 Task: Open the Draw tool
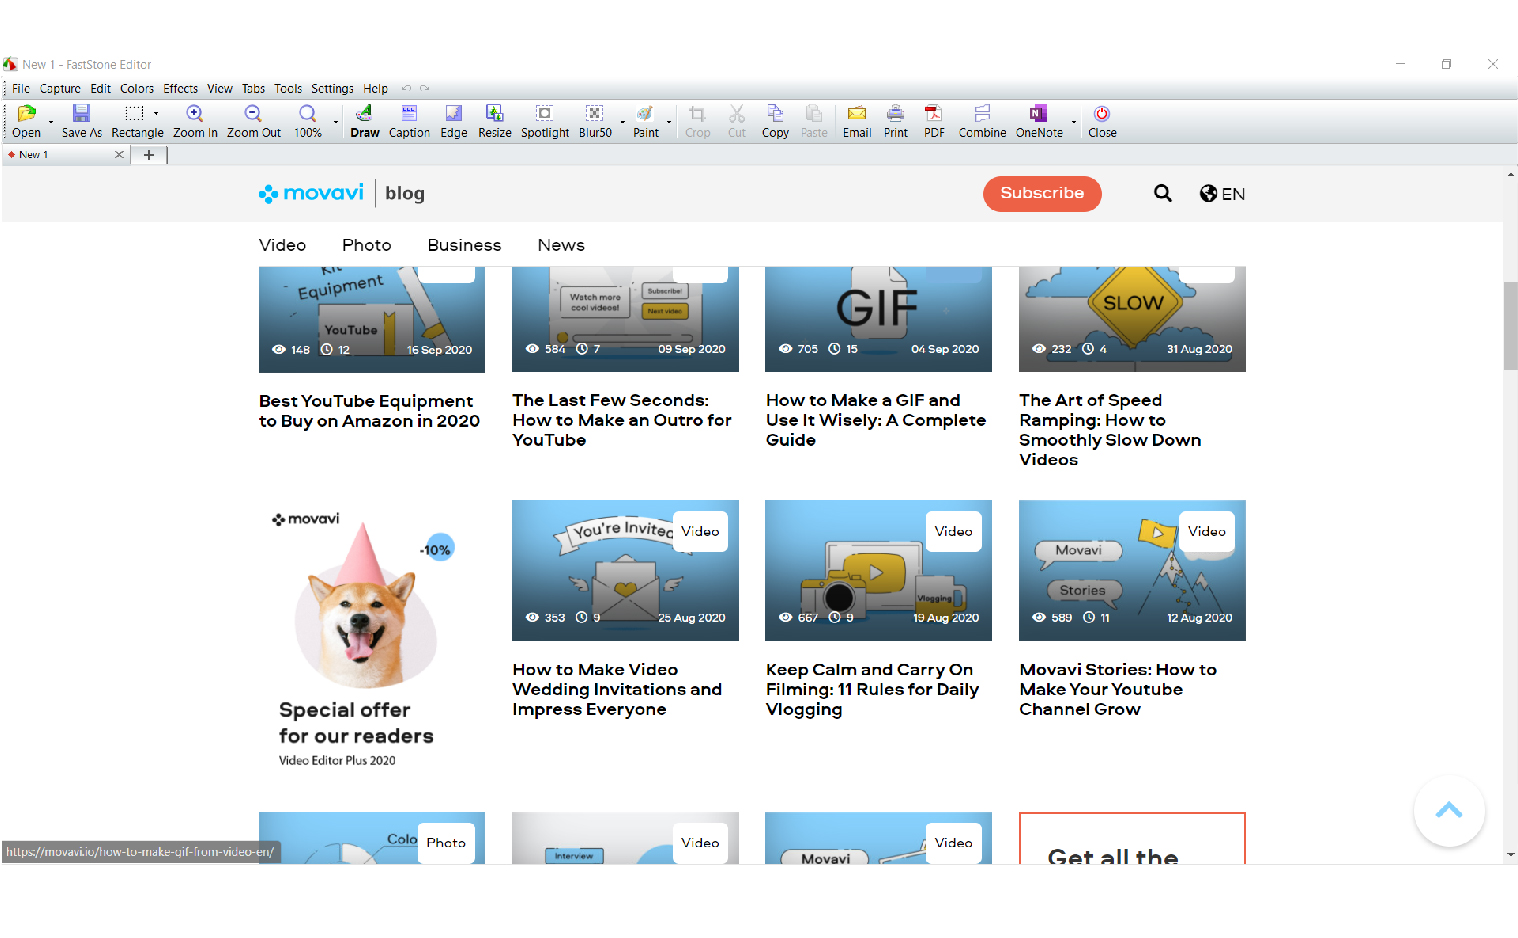point(364,121)
